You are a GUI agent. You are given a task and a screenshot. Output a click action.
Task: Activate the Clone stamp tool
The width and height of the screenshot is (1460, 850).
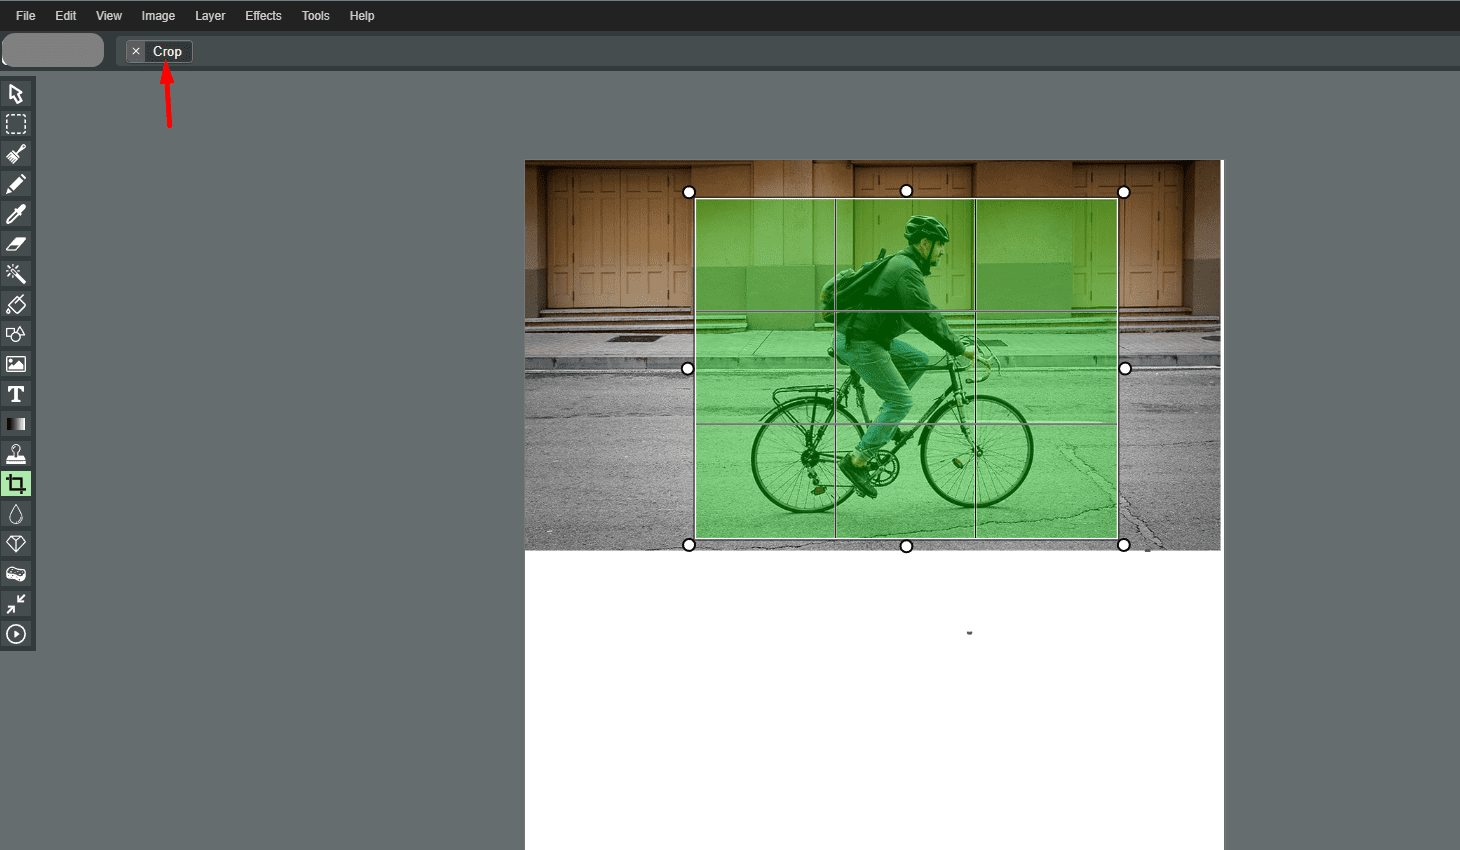[x=16, y=454]
